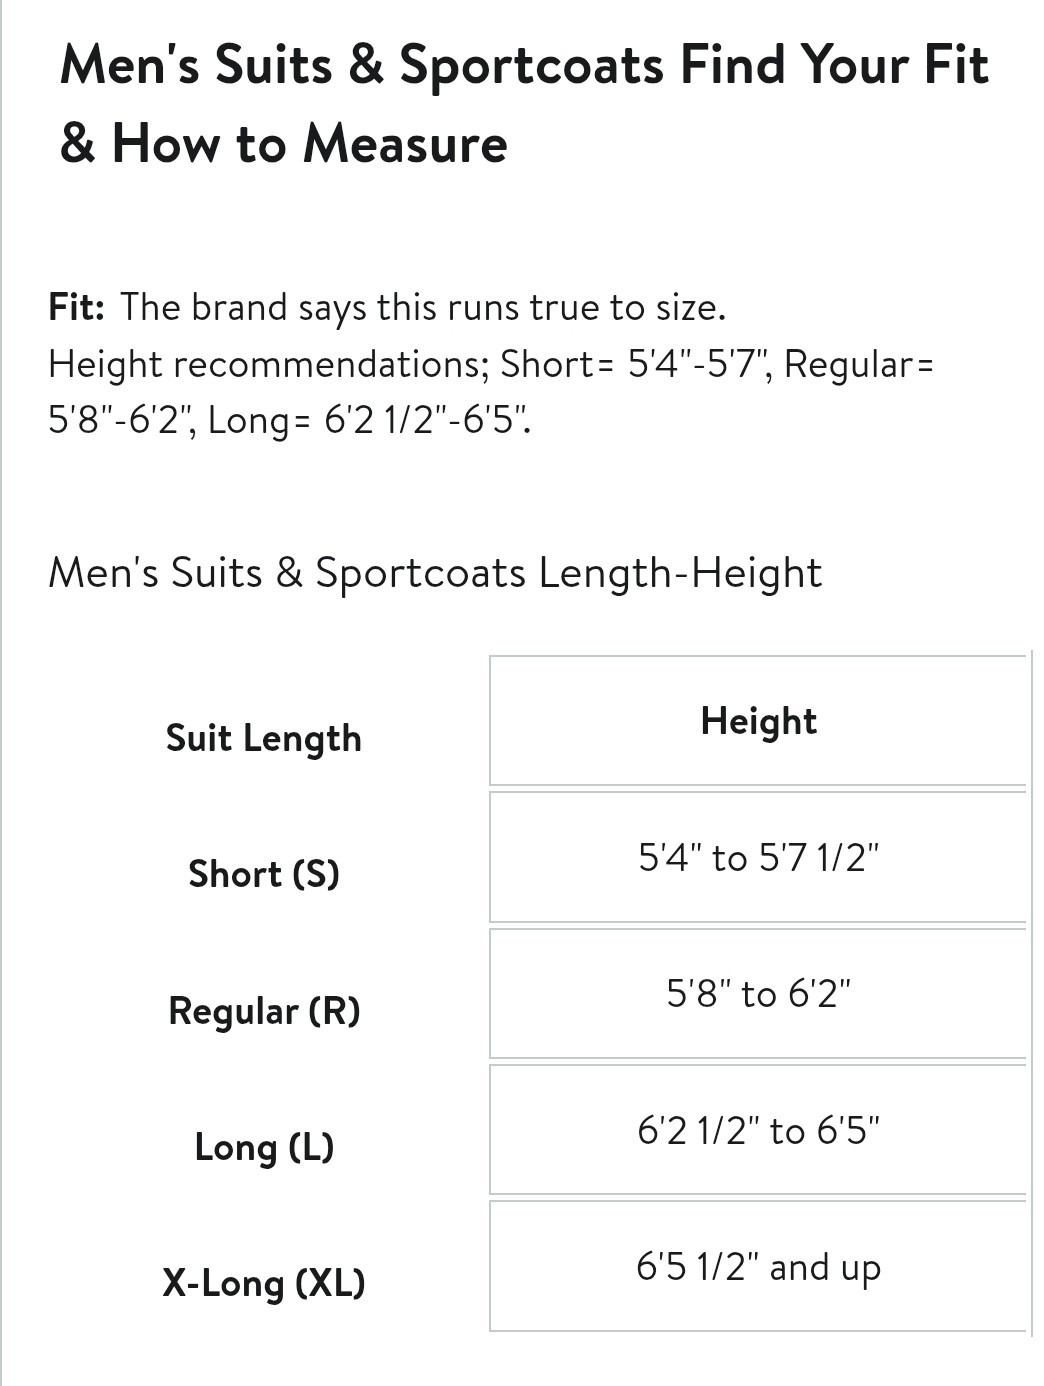Click "Short= 5'4"-5'7"" in the fit paragraph
1044x1386 pixels.
tap(634, 364)
